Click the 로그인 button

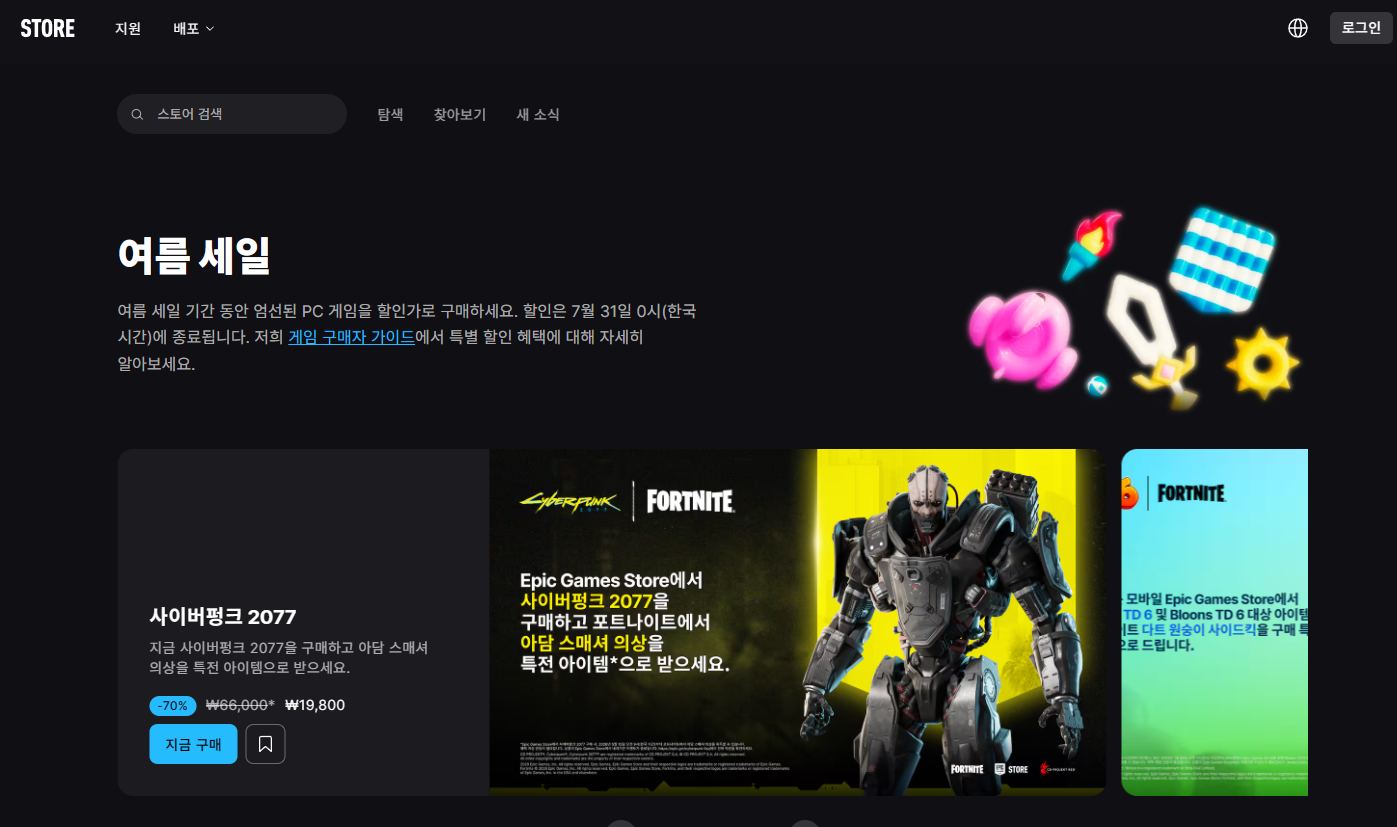(1361, 28)
